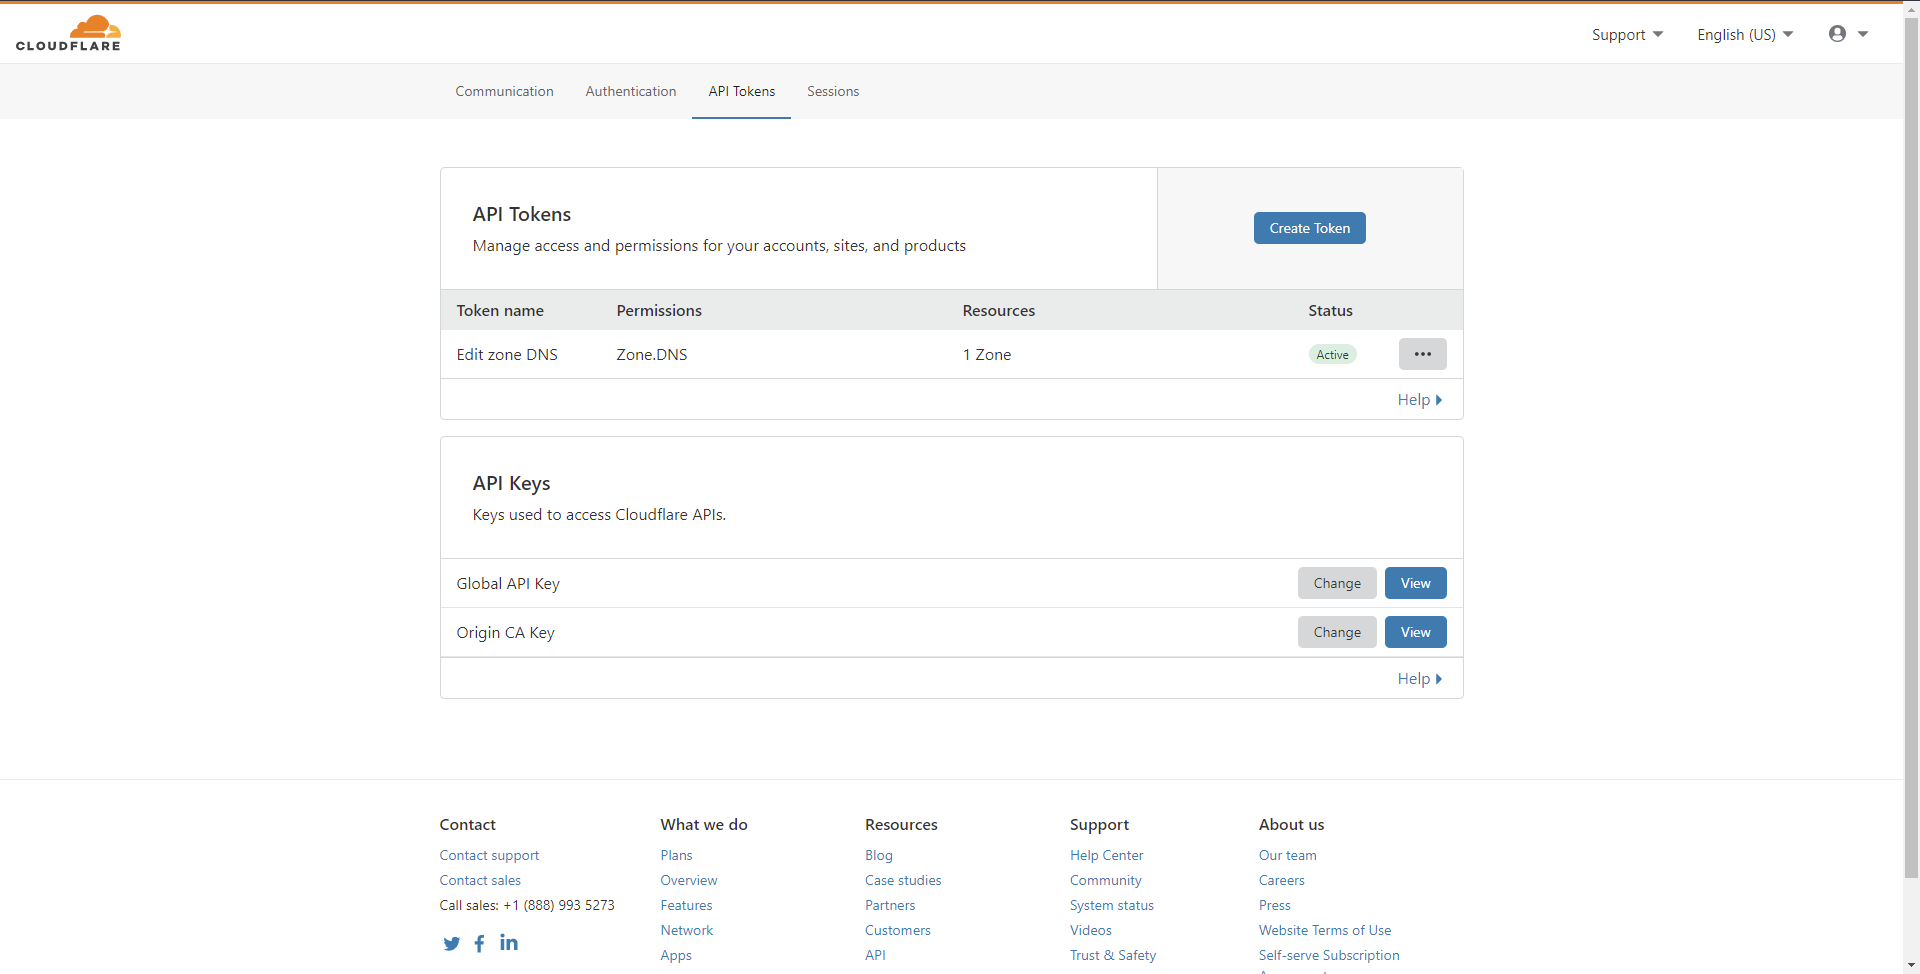Click the Create Token button
The width and height of the screenshot is (1920, 974).
pos(1309,228)
